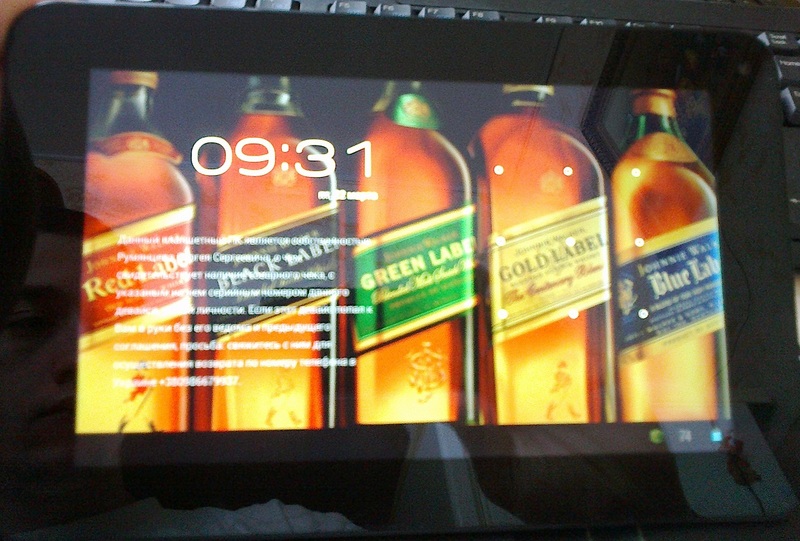Tap the blue status icon in bottom bar
Screen dimensions: 800x541
point(717,435)
